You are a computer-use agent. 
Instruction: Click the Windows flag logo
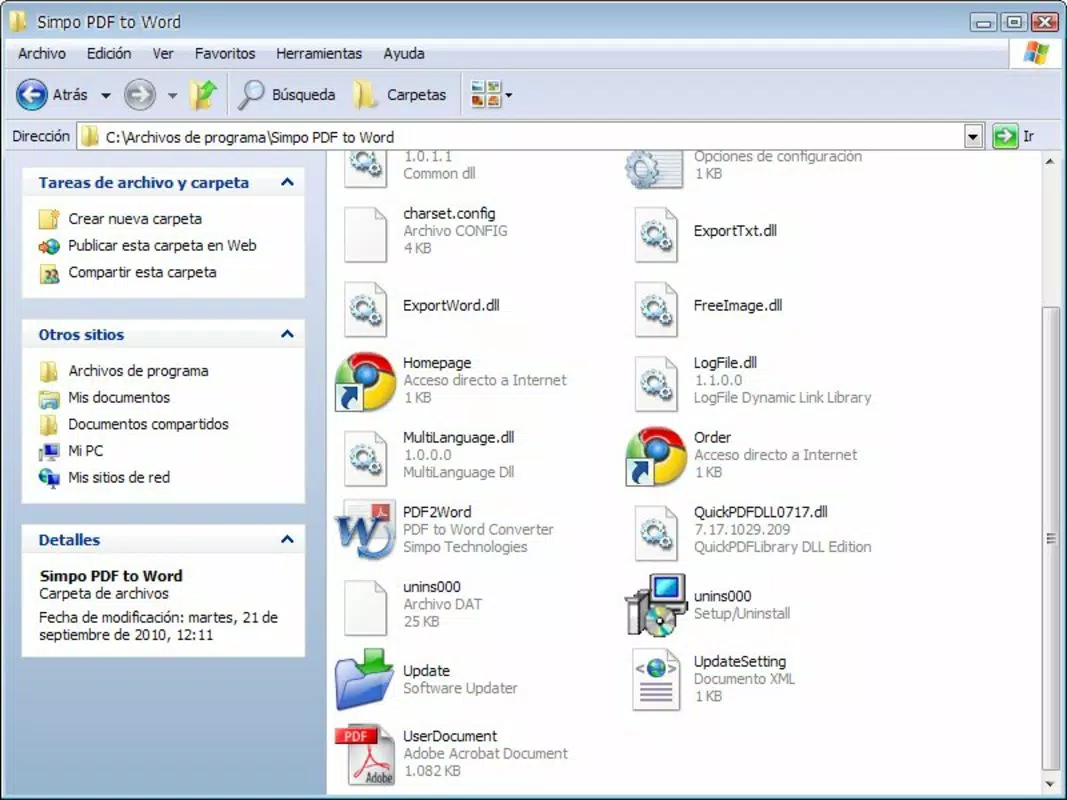pos(1036,53)
